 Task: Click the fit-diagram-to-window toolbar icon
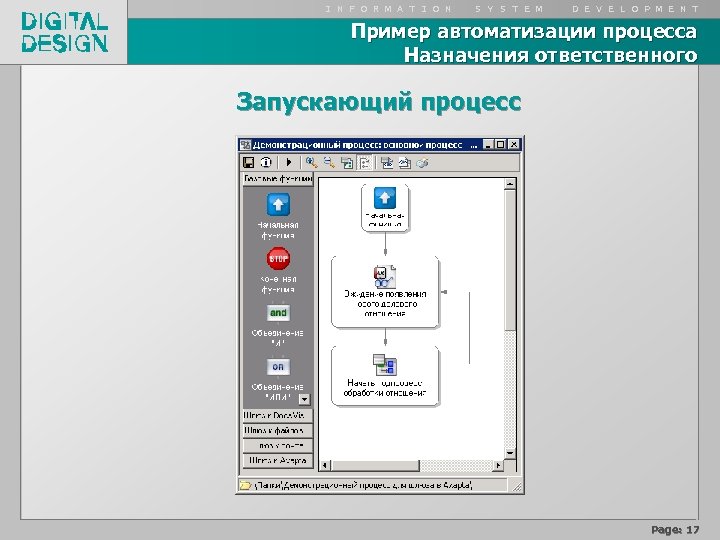tap(347, 163)
